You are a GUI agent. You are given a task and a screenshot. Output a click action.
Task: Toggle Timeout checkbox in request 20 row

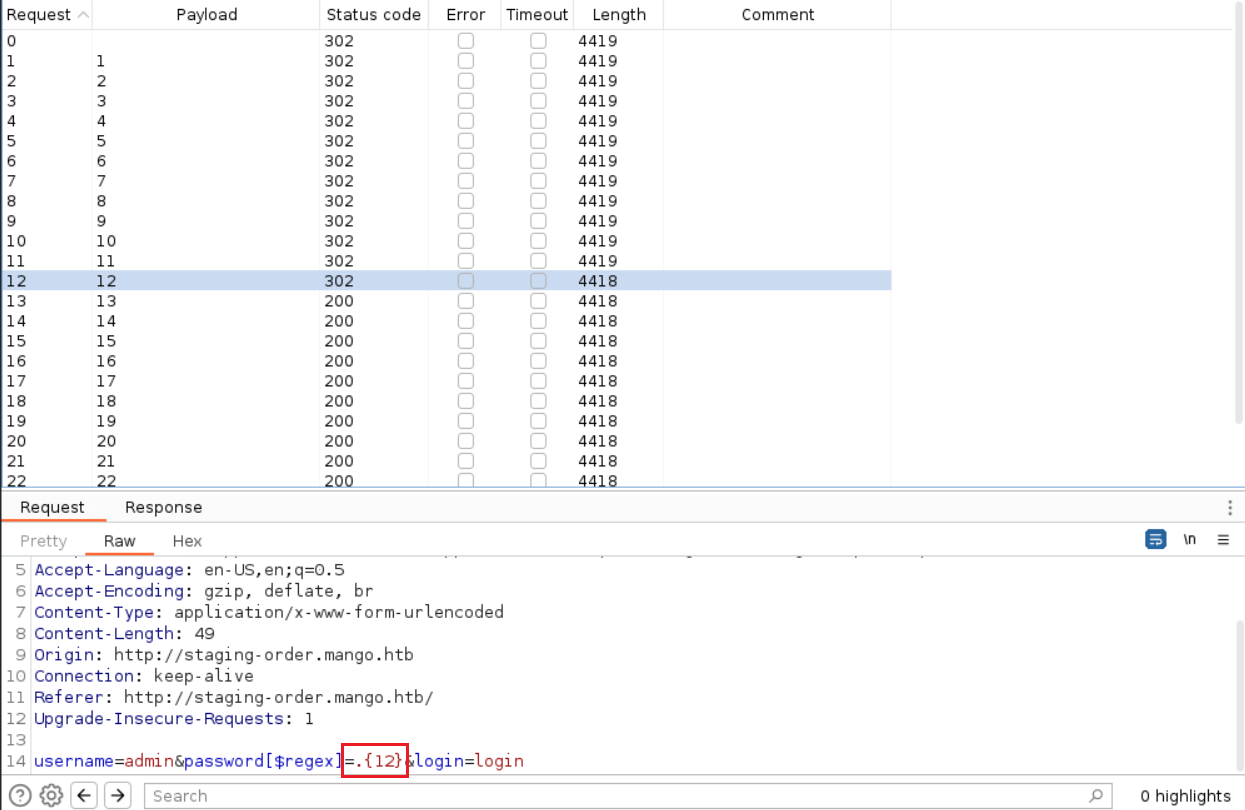click(538, 441)
